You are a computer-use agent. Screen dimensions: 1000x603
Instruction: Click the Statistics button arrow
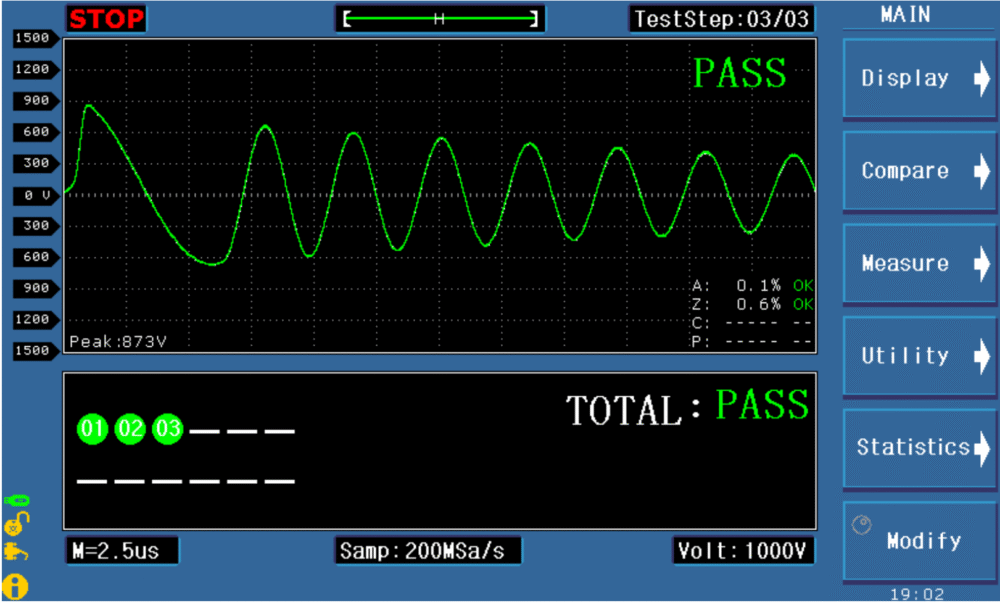point(982,447)
